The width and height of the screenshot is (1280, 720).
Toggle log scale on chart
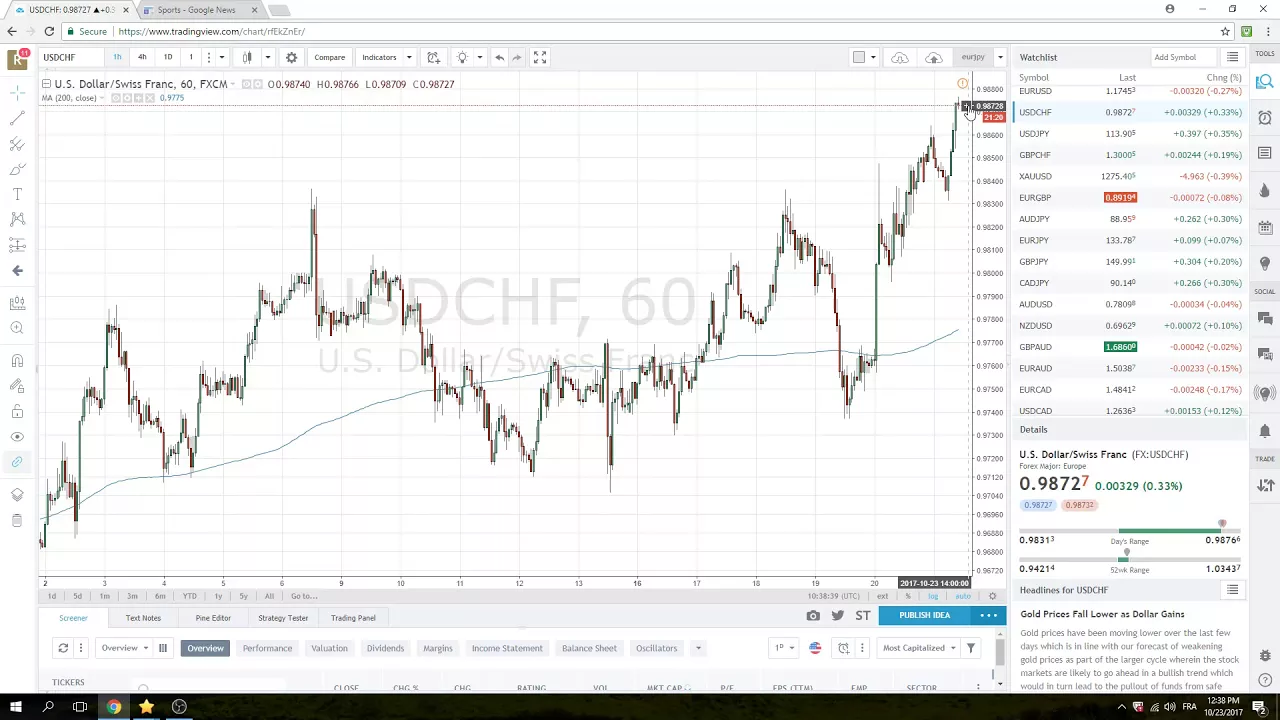click(933, 596)
